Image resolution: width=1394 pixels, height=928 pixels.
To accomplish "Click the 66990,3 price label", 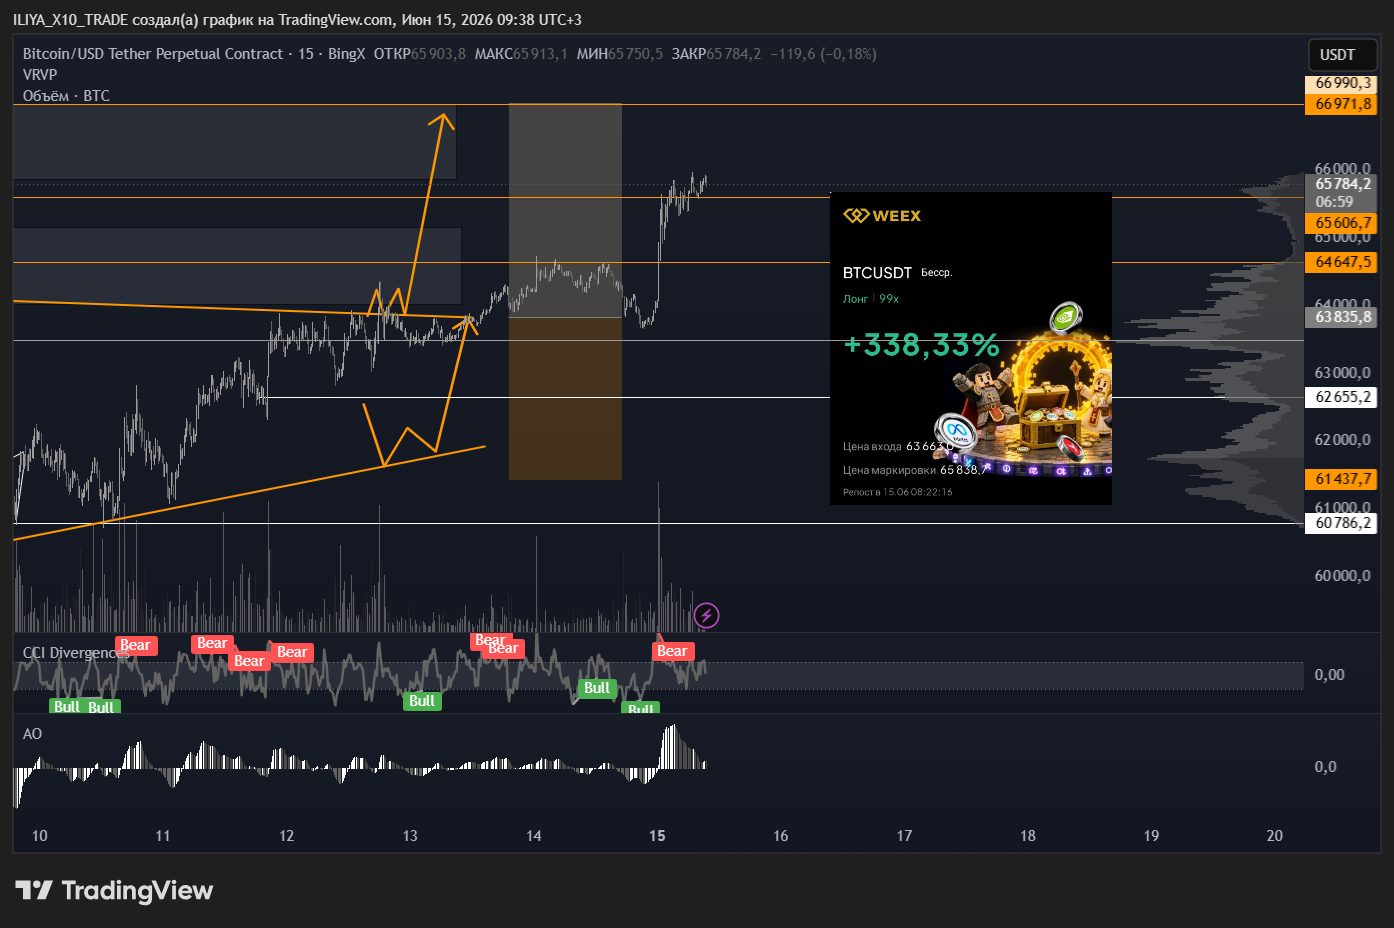I will pos(1341,83).
